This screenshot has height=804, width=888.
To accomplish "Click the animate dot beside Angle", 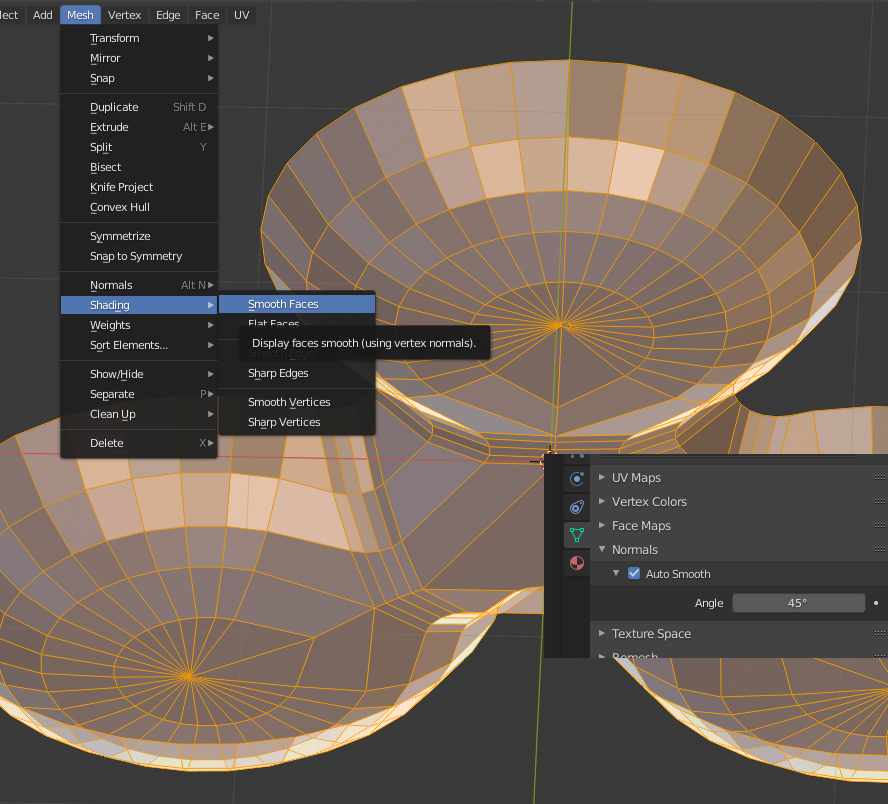I will [876, 603].
